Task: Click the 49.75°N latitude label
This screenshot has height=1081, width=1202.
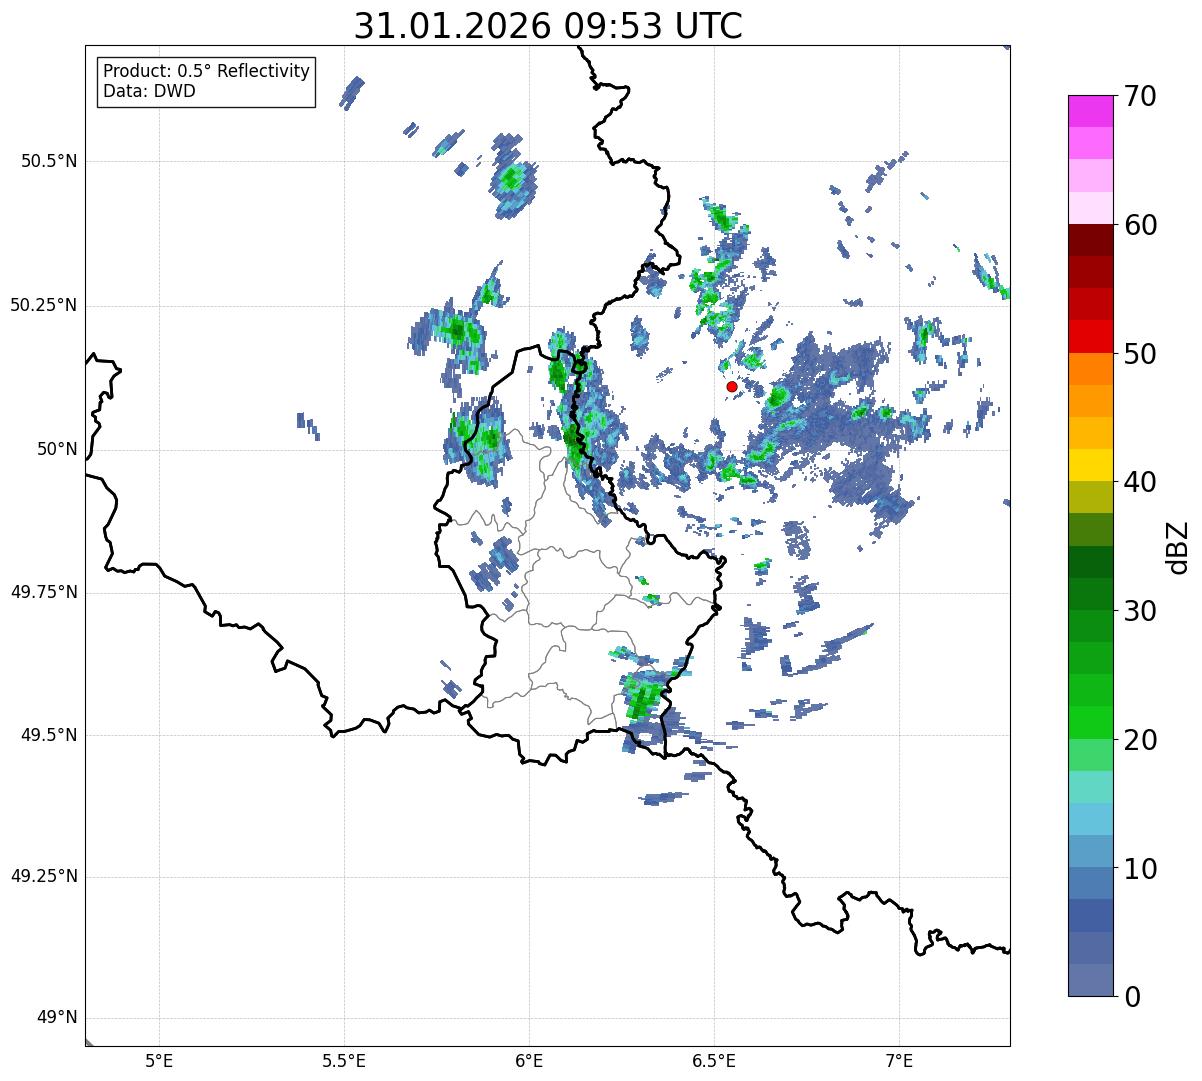Action: [44, 592]
